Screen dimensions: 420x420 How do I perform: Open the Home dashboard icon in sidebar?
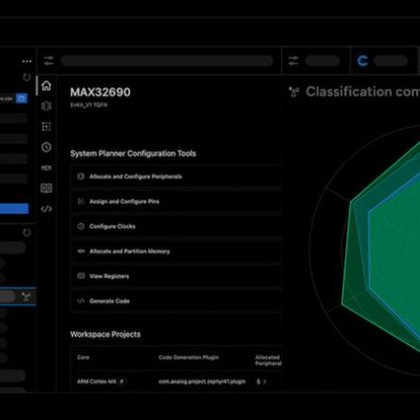tap(46, 86)
